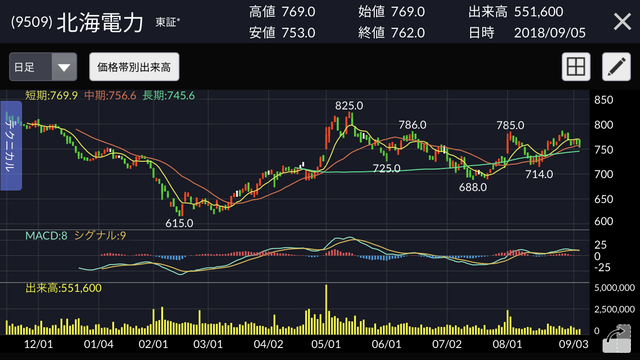Click the 08/01 date axis label
640x360 pixels.
click(507, 344)
